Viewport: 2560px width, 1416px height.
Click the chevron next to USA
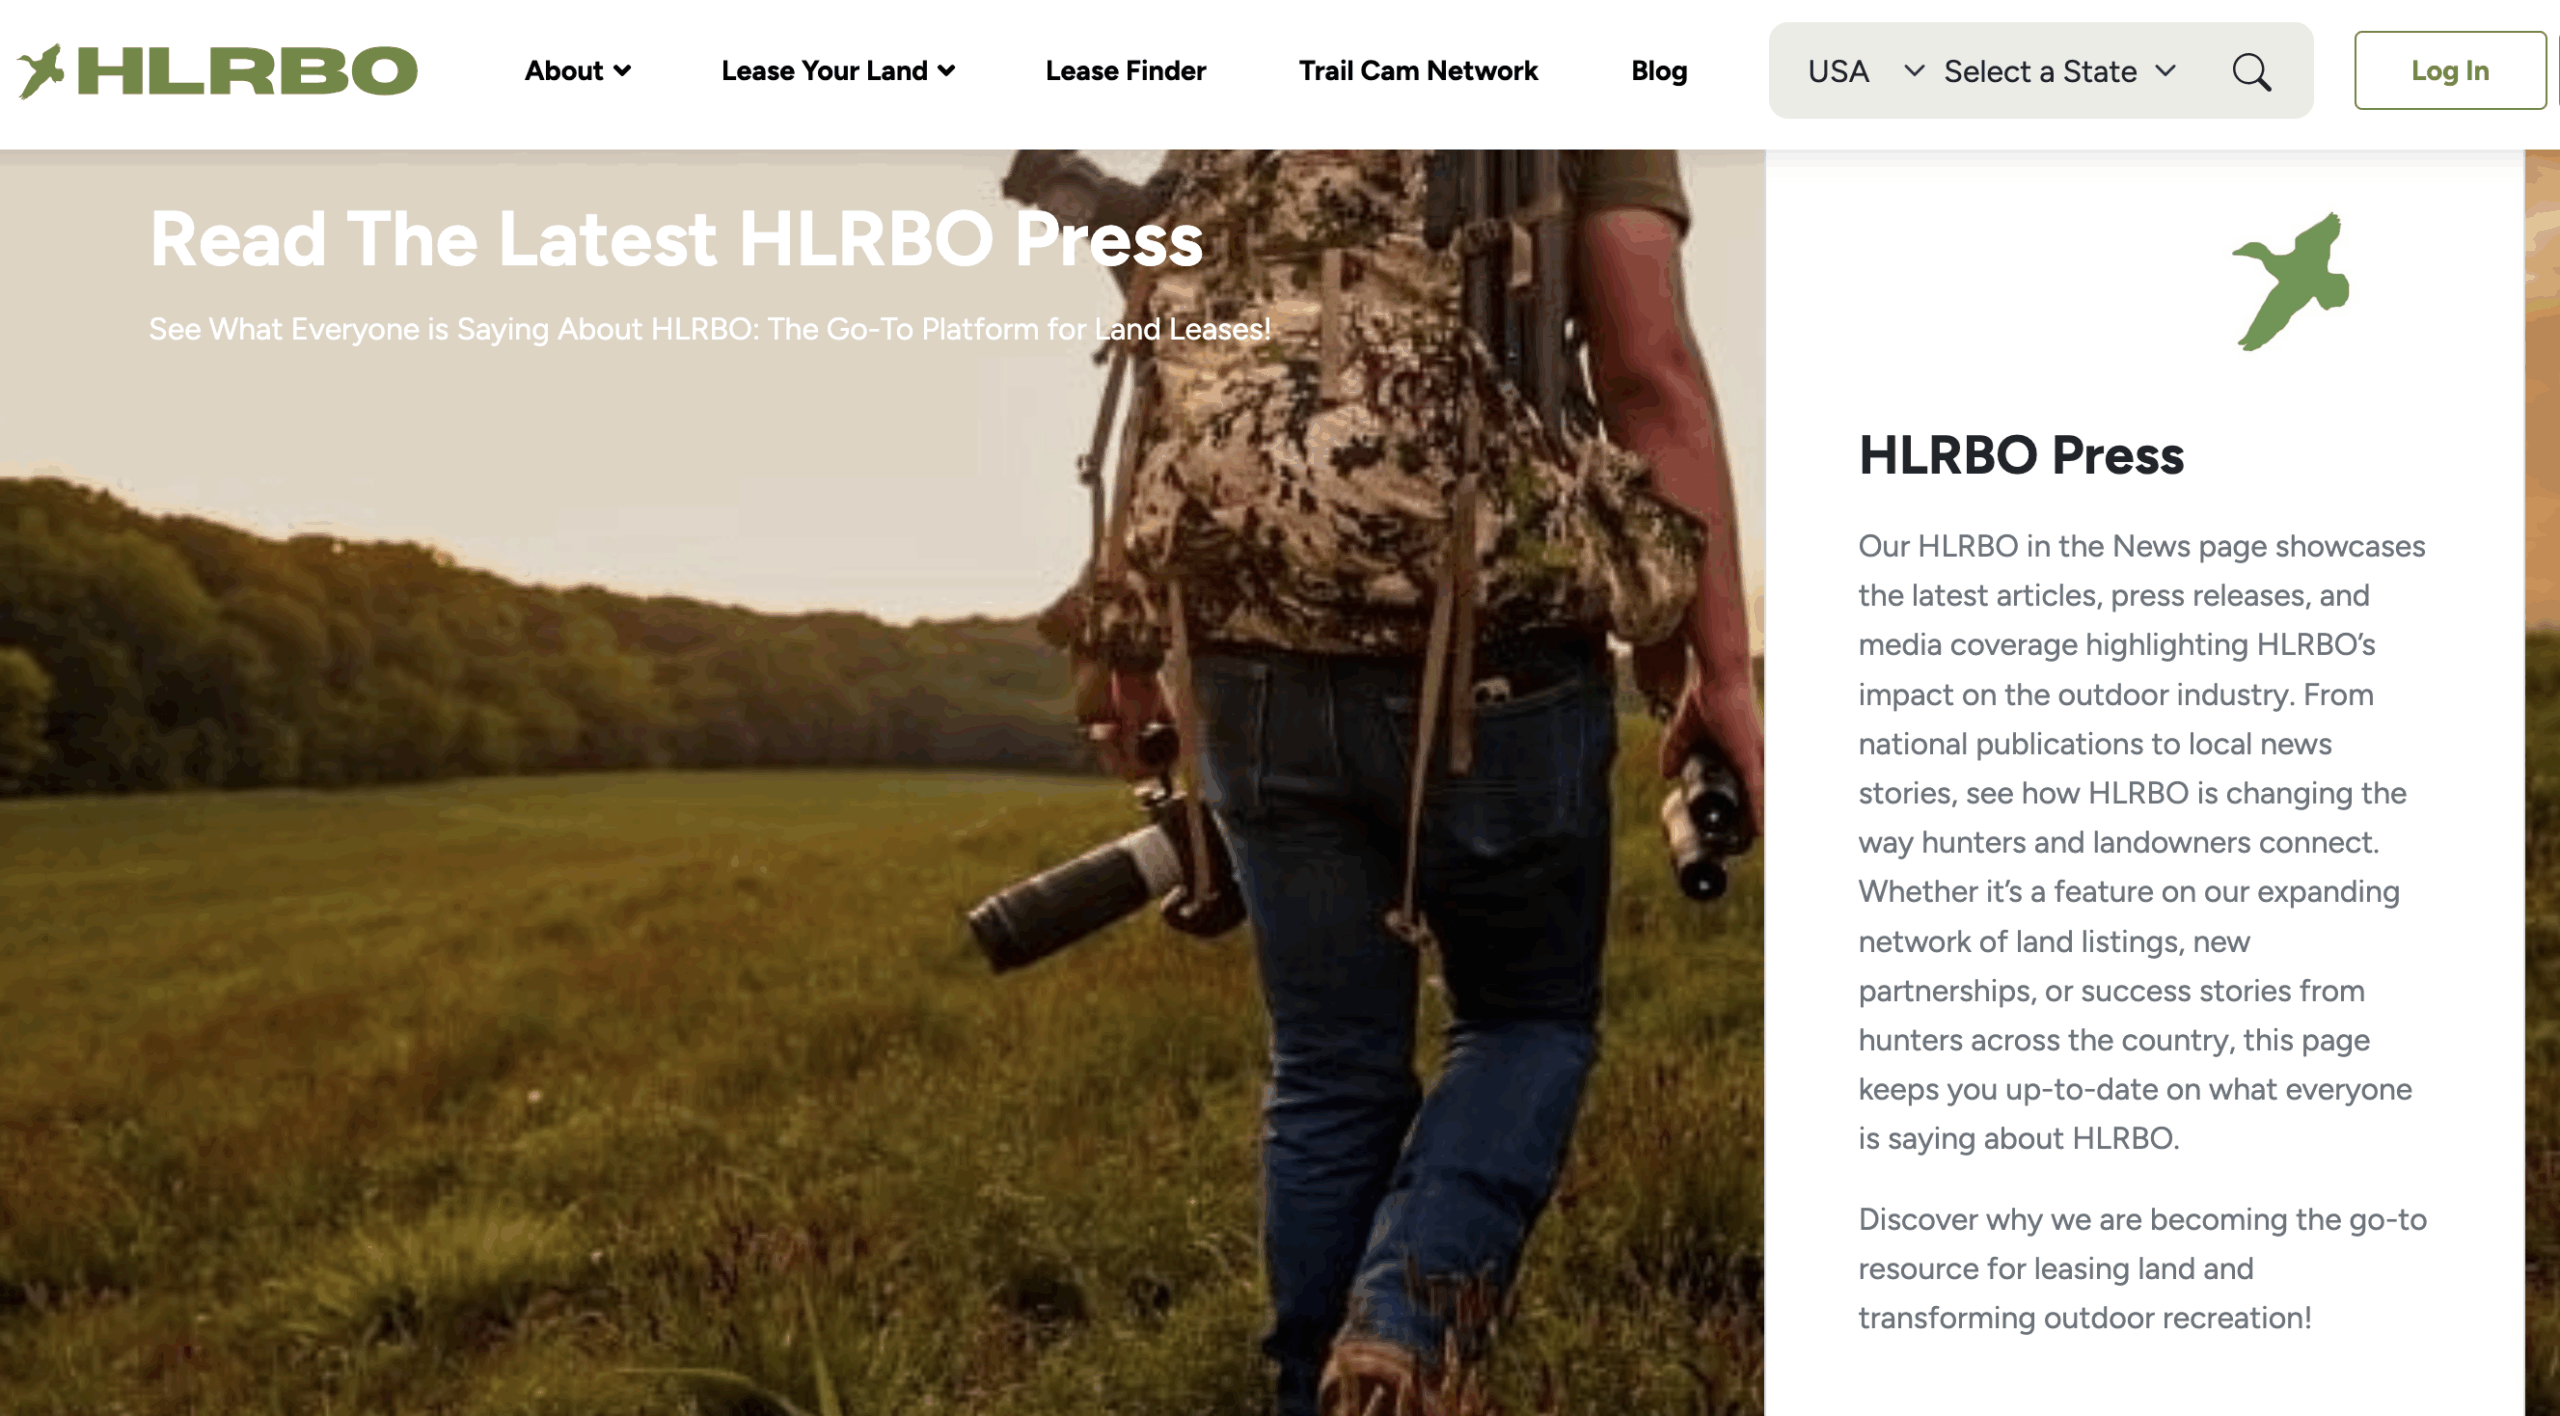click(1913, 71)
